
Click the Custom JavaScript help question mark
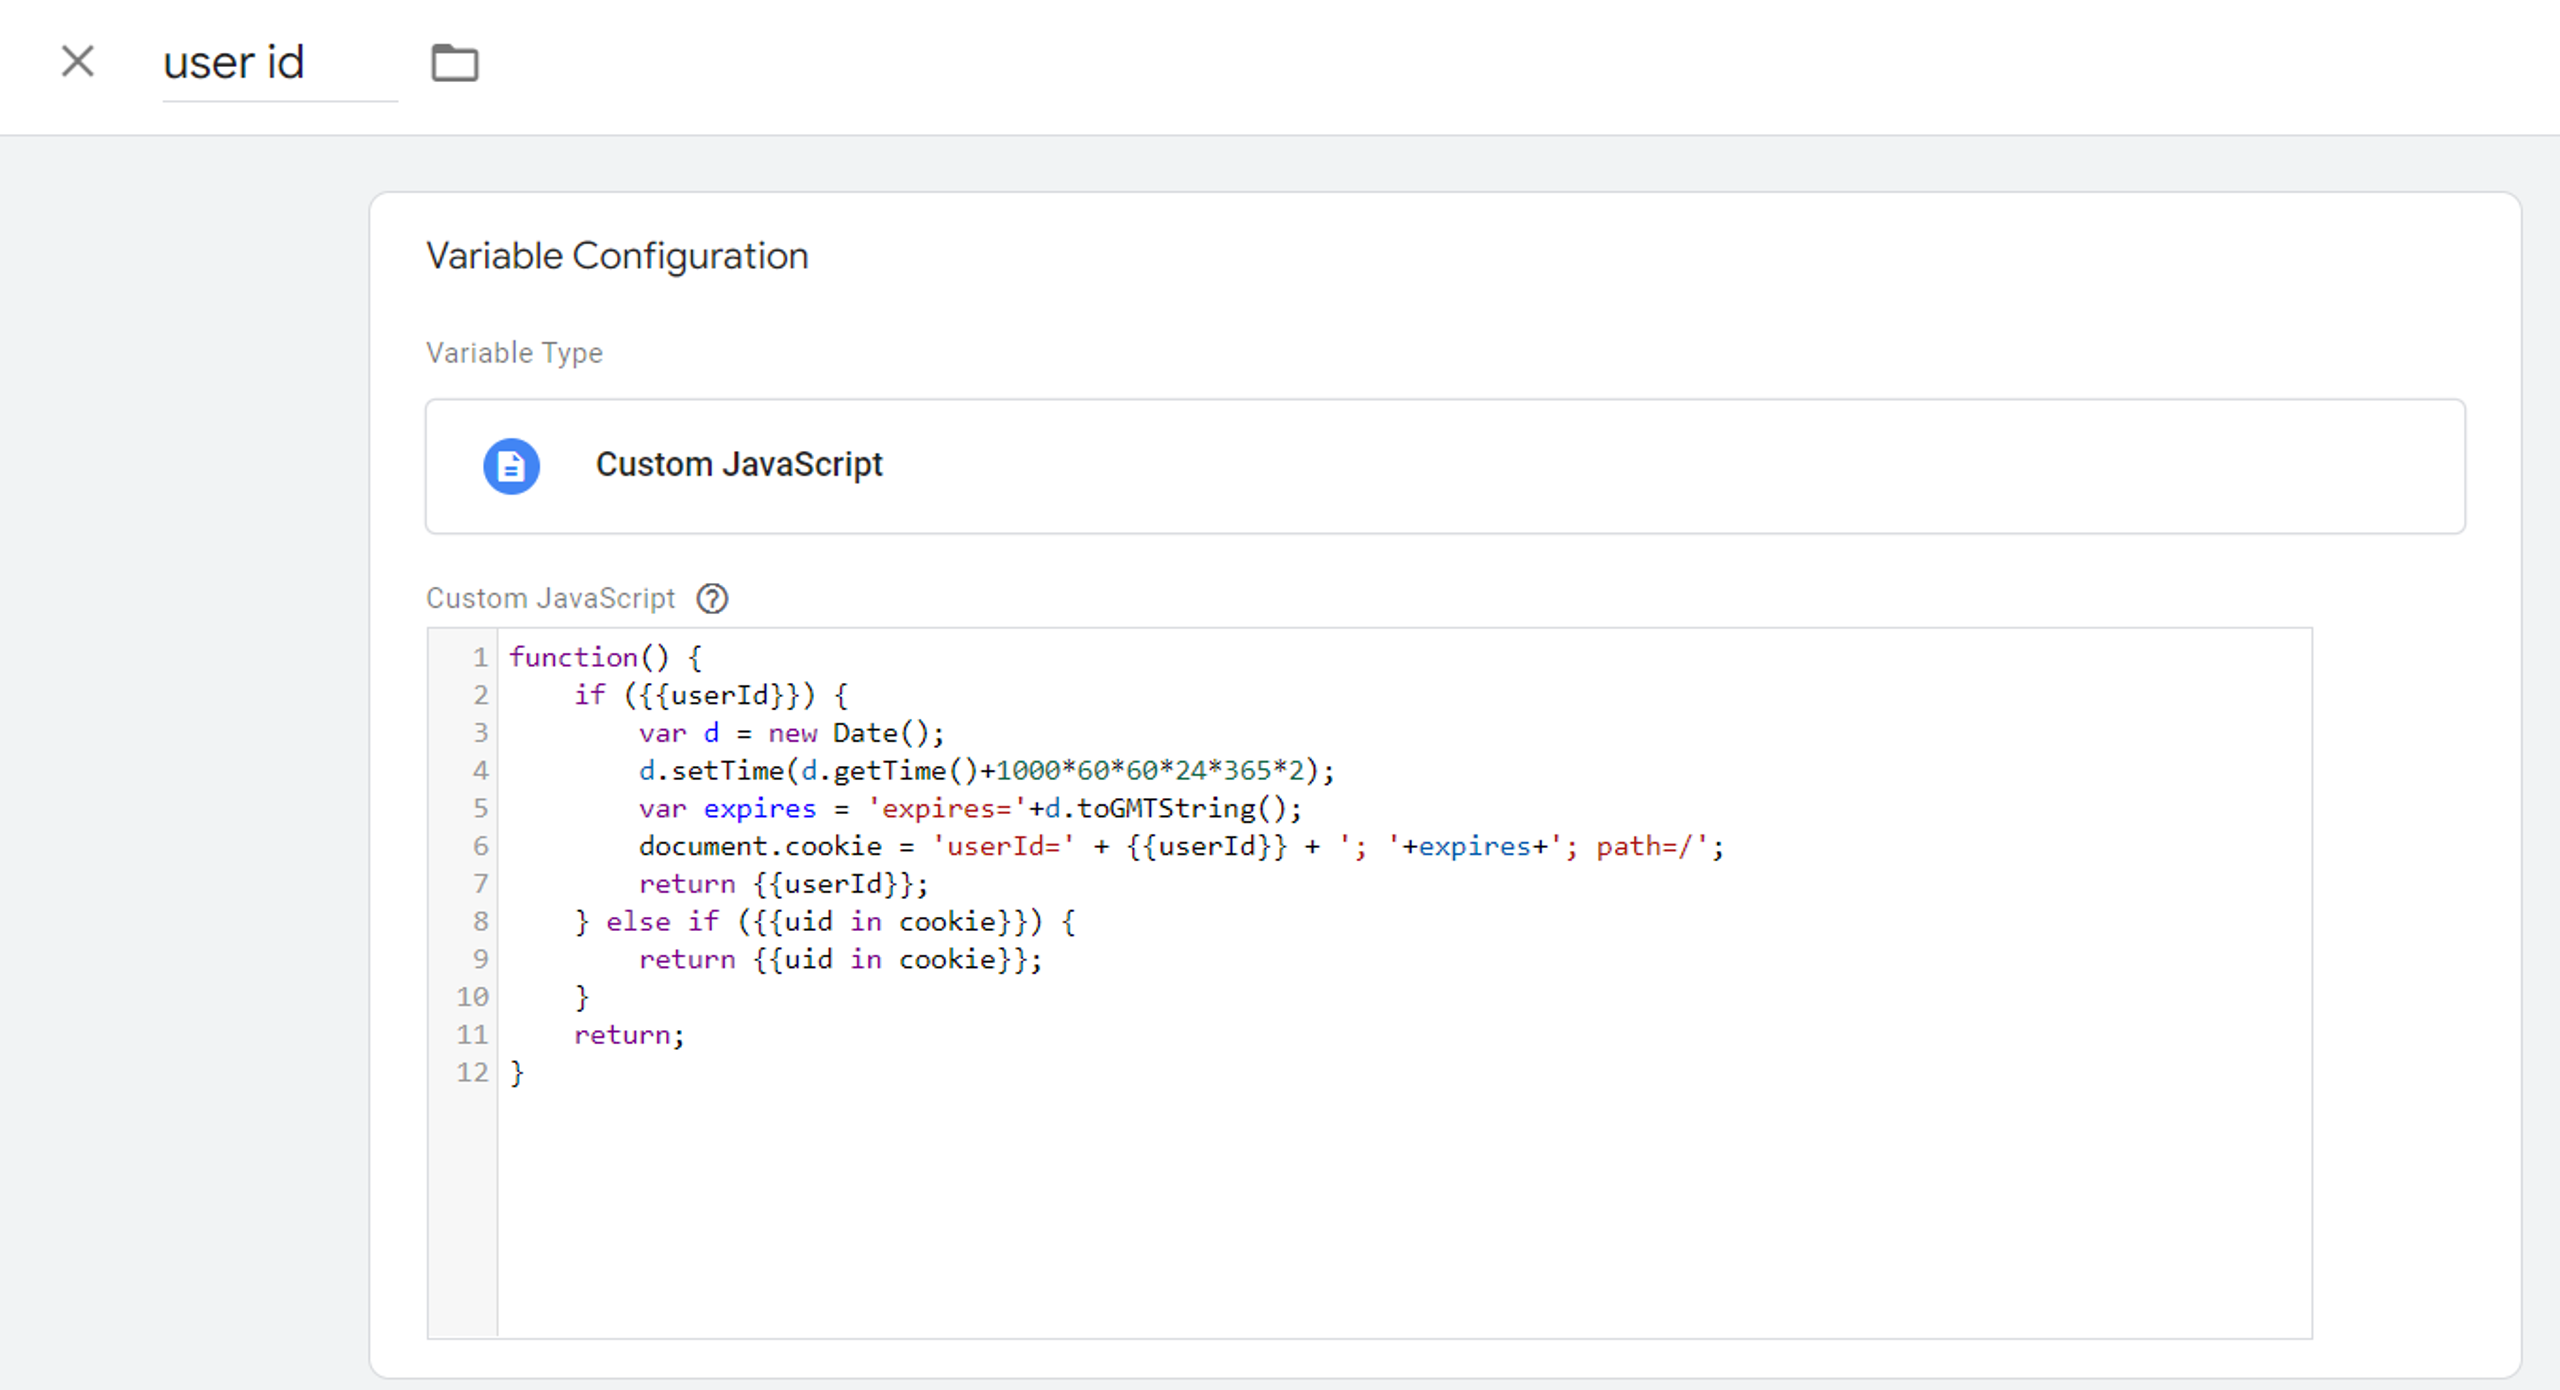pyautogui.click(x=712, y=598)
